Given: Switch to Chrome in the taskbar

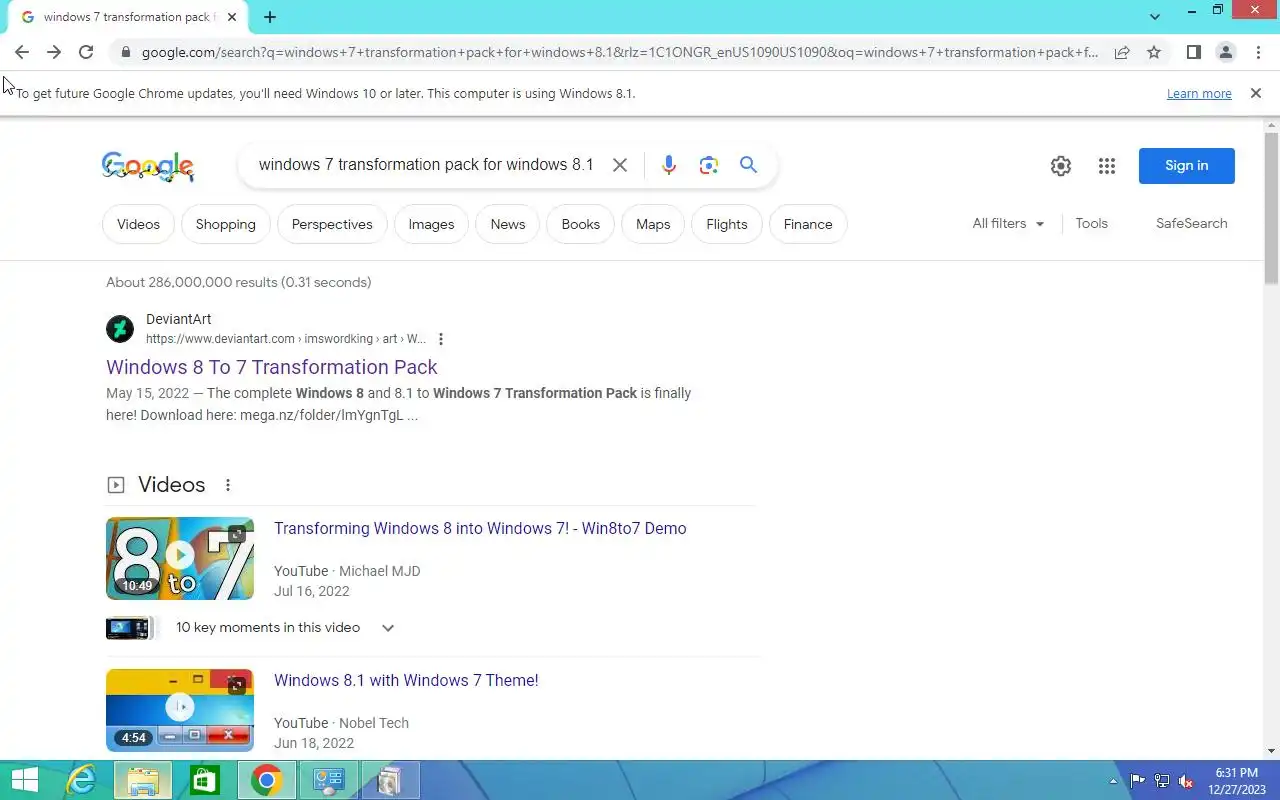Looking at the screenshot, I should click(x=266, y=780).
